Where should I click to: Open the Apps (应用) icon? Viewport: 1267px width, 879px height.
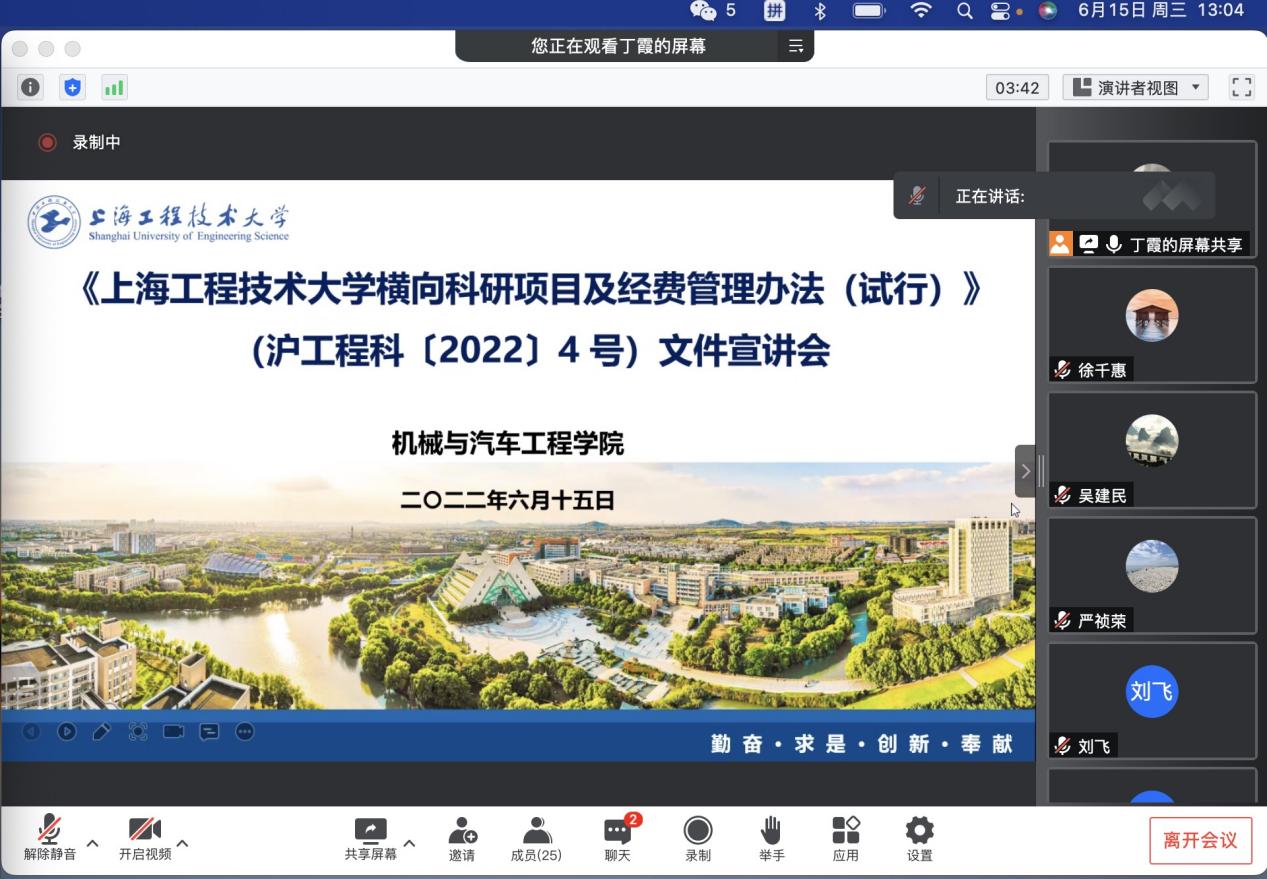(x=846, y=838)
